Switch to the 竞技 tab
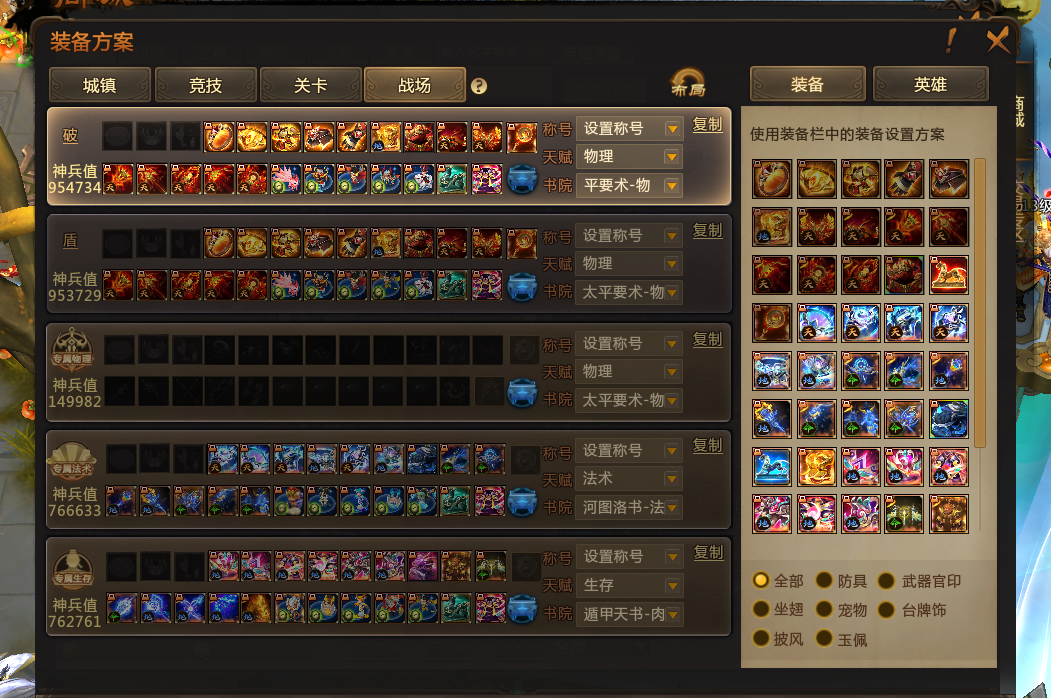The image size is (1051, 698). click(x=205, y=85)
